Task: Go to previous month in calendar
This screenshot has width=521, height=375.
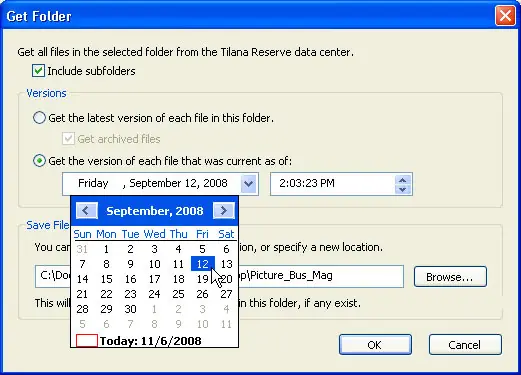Action: click(87, 211)
